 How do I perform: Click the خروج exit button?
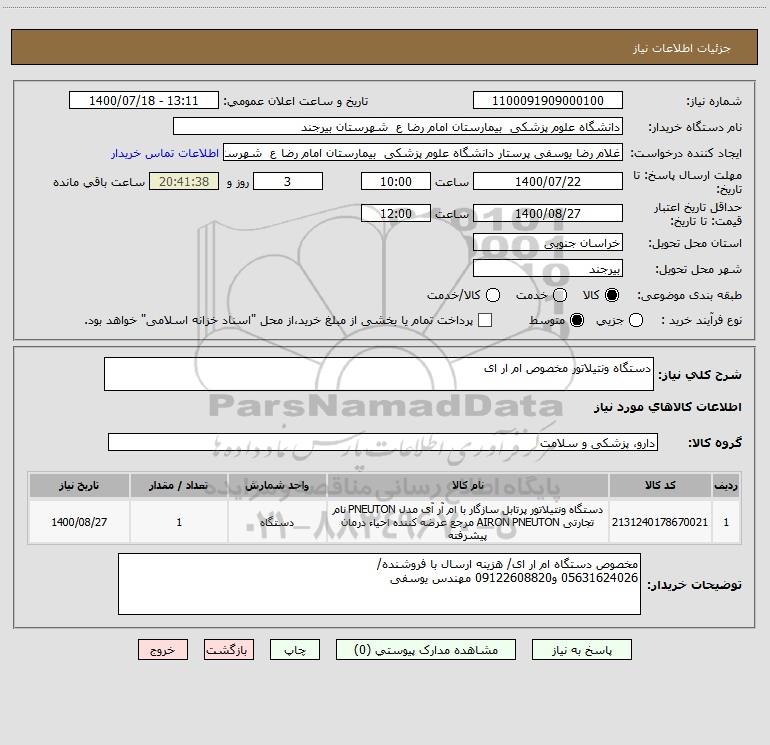click(163, 650)
